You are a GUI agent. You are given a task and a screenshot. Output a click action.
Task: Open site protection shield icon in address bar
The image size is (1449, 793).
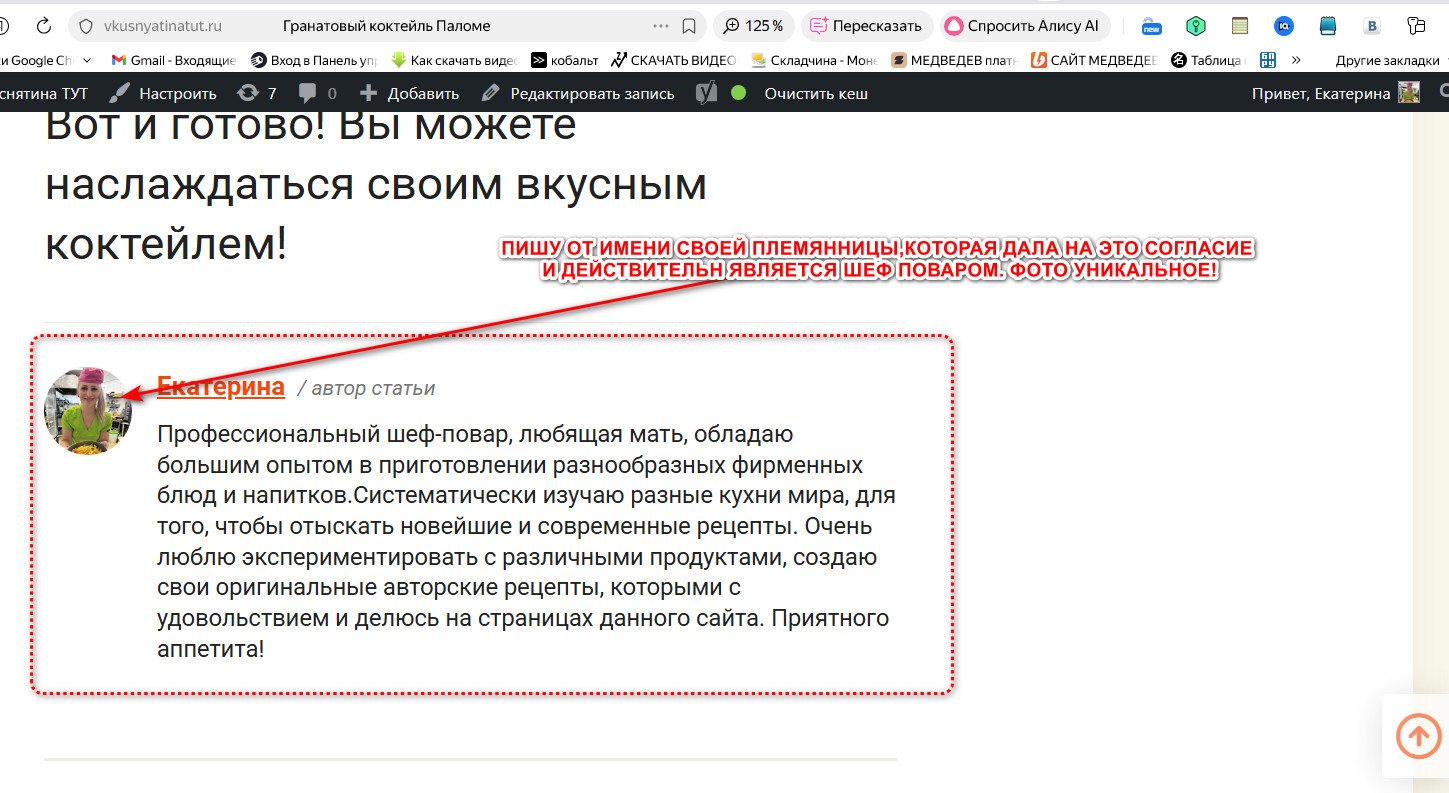tap(85, 26)
